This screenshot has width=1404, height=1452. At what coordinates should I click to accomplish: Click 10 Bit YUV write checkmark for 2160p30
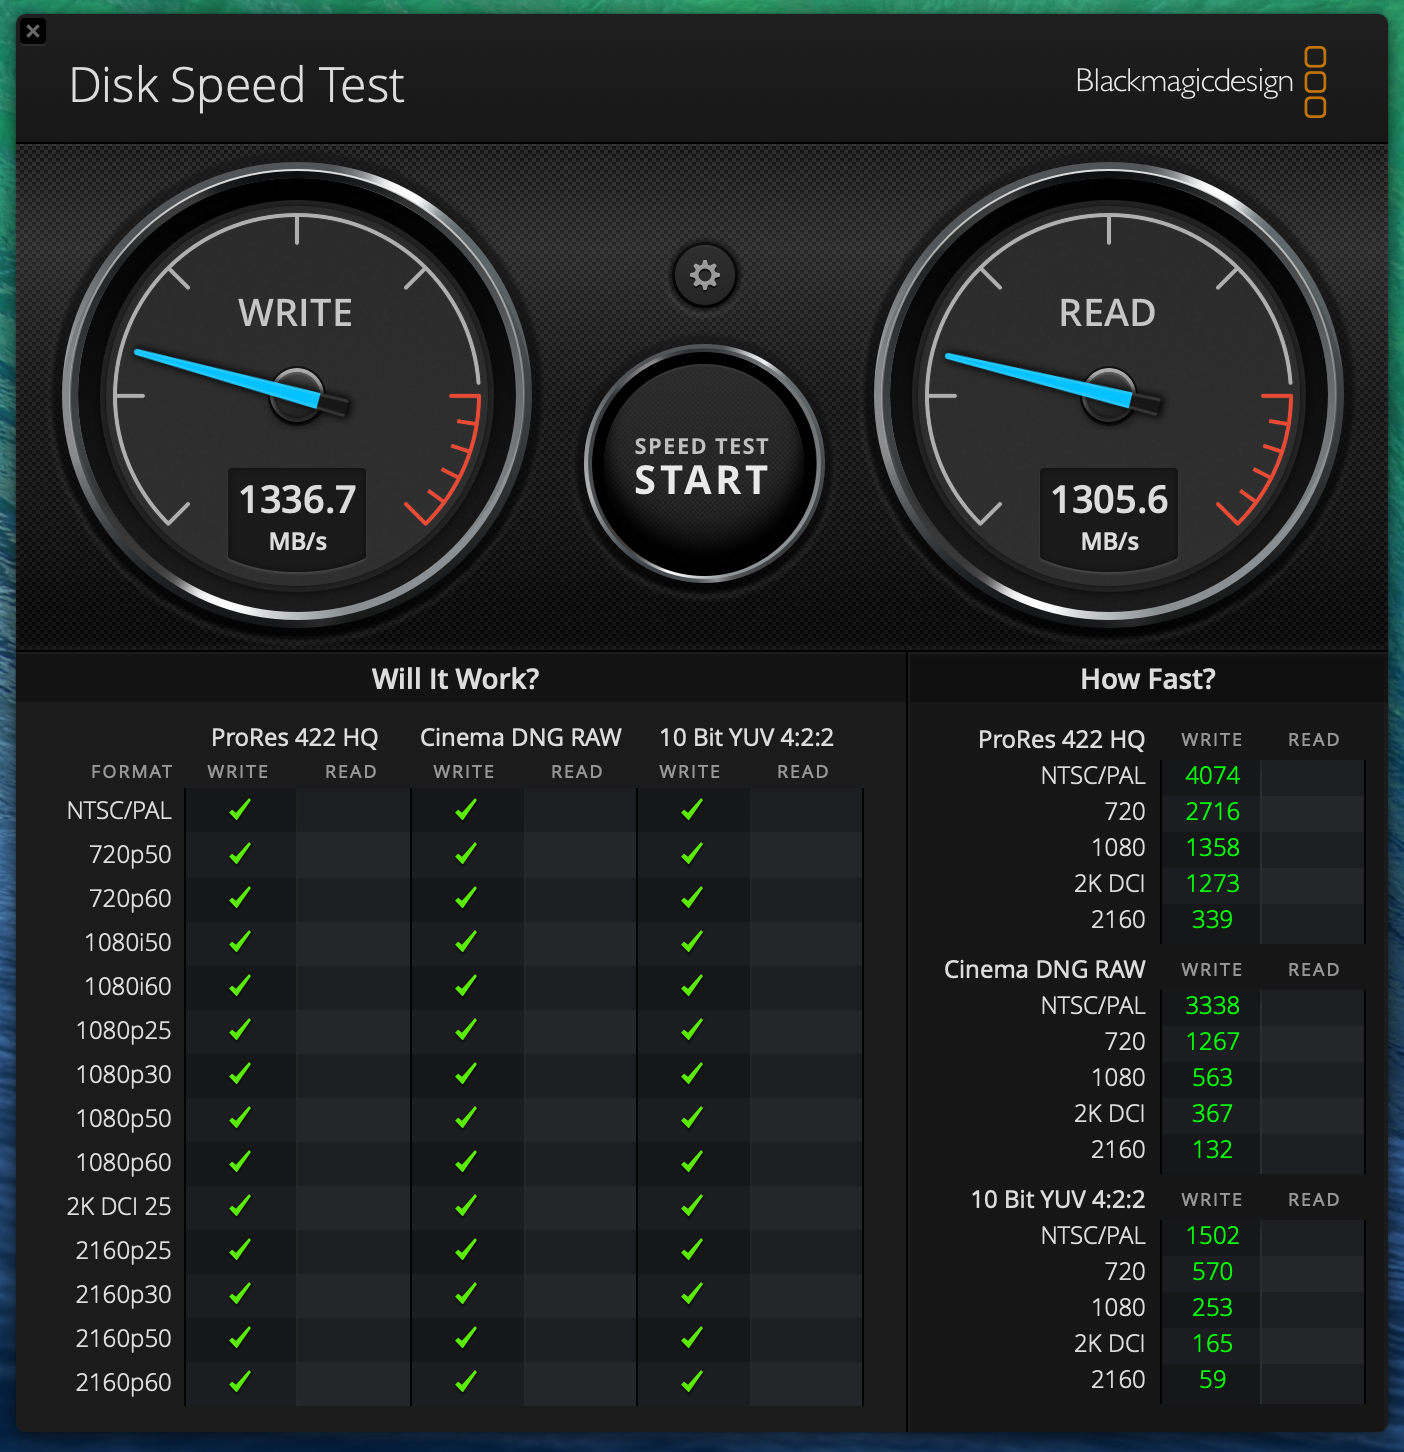(x=692, y=1293)
